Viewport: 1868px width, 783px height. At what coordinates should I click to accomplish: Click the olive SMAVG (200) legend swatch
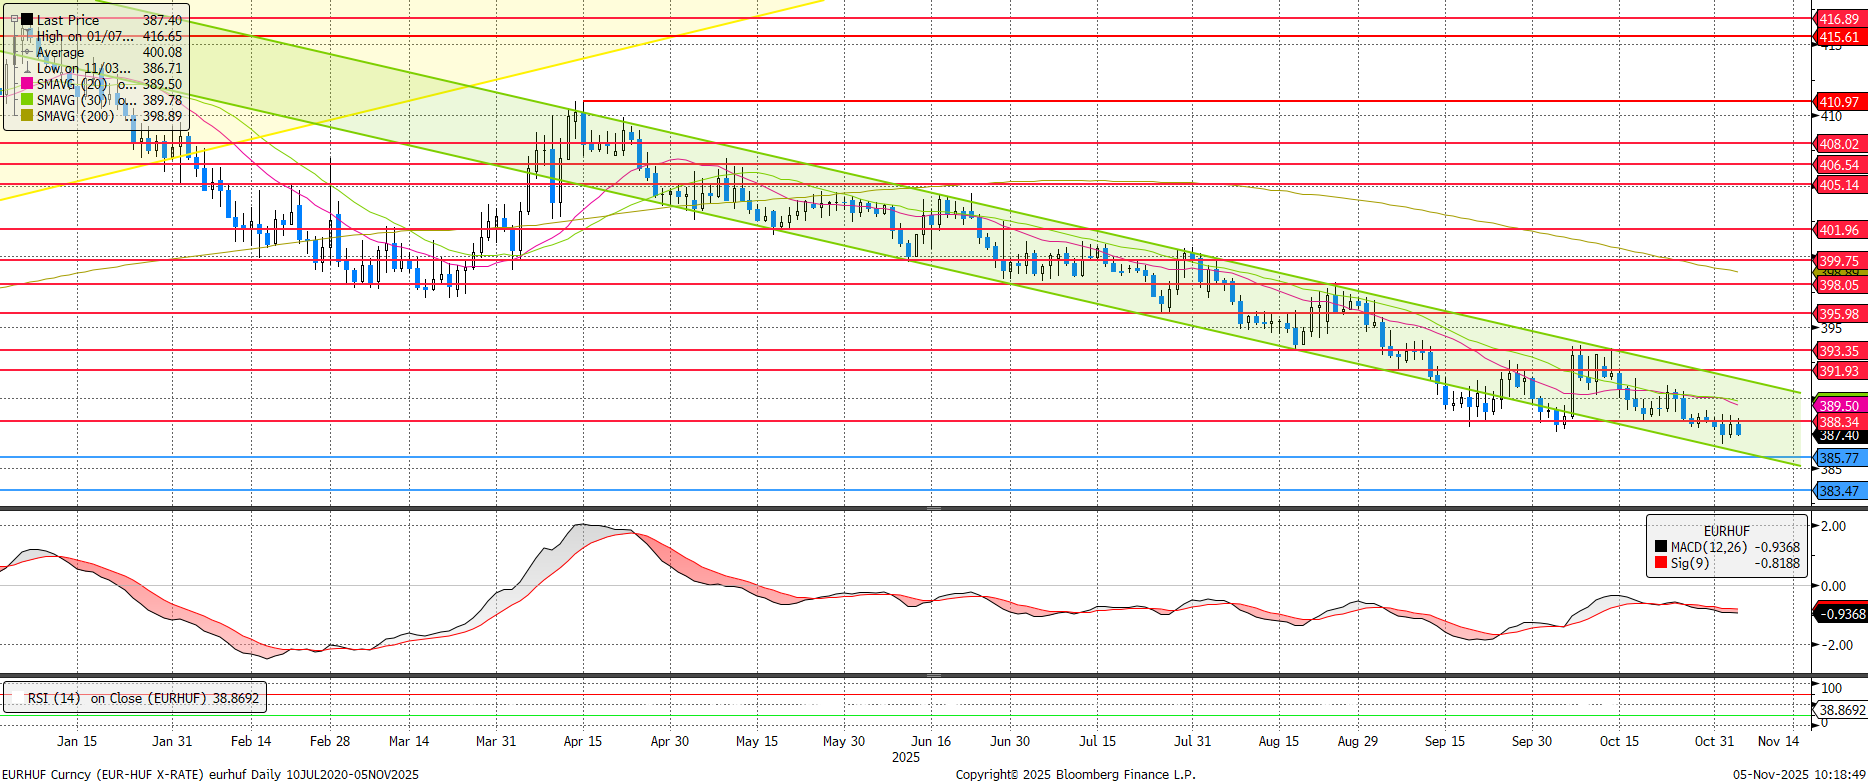tap(27, 116)
